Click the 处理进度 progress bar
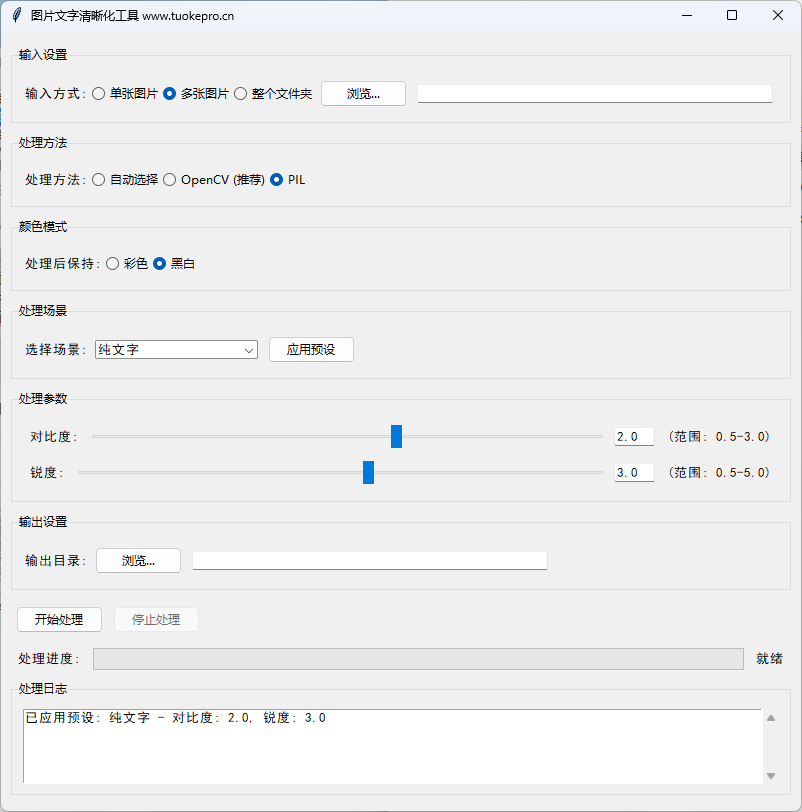 tap(418, 659)
